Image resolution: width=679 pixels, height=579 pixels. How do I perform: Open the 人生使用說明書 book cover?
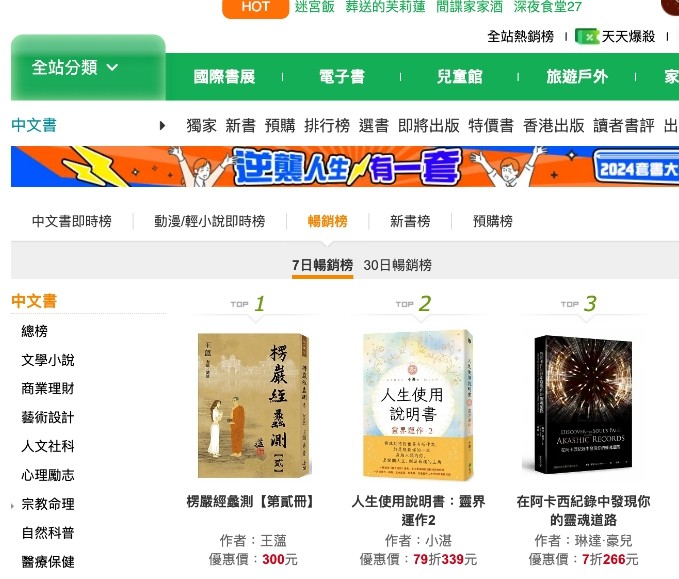point(418,405)
